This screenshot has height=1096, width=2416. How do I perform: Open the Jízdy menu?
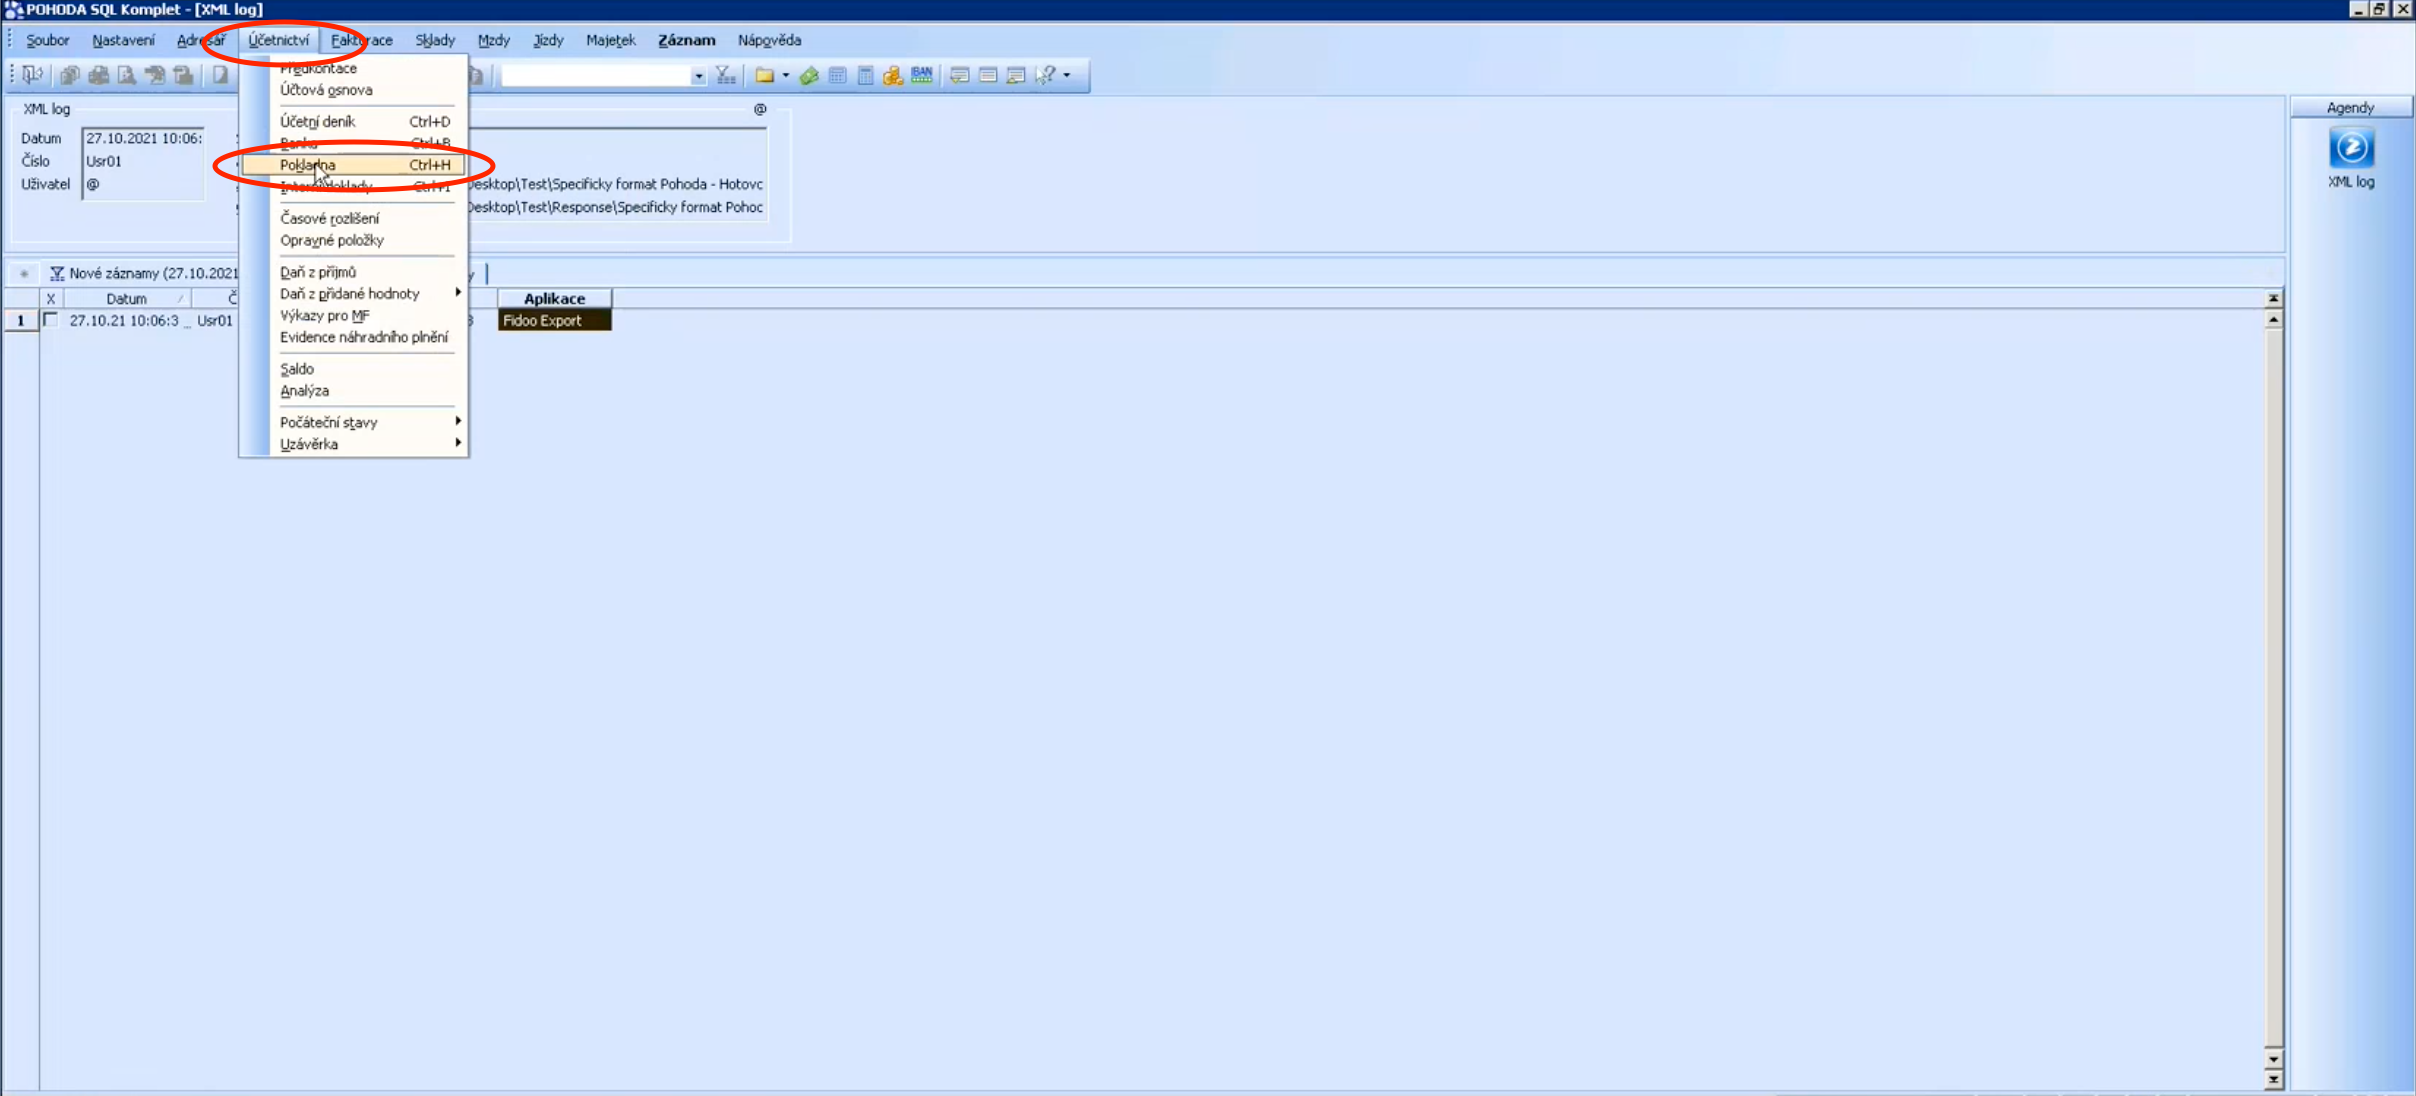pyautogui.click(x=548, y=40)
